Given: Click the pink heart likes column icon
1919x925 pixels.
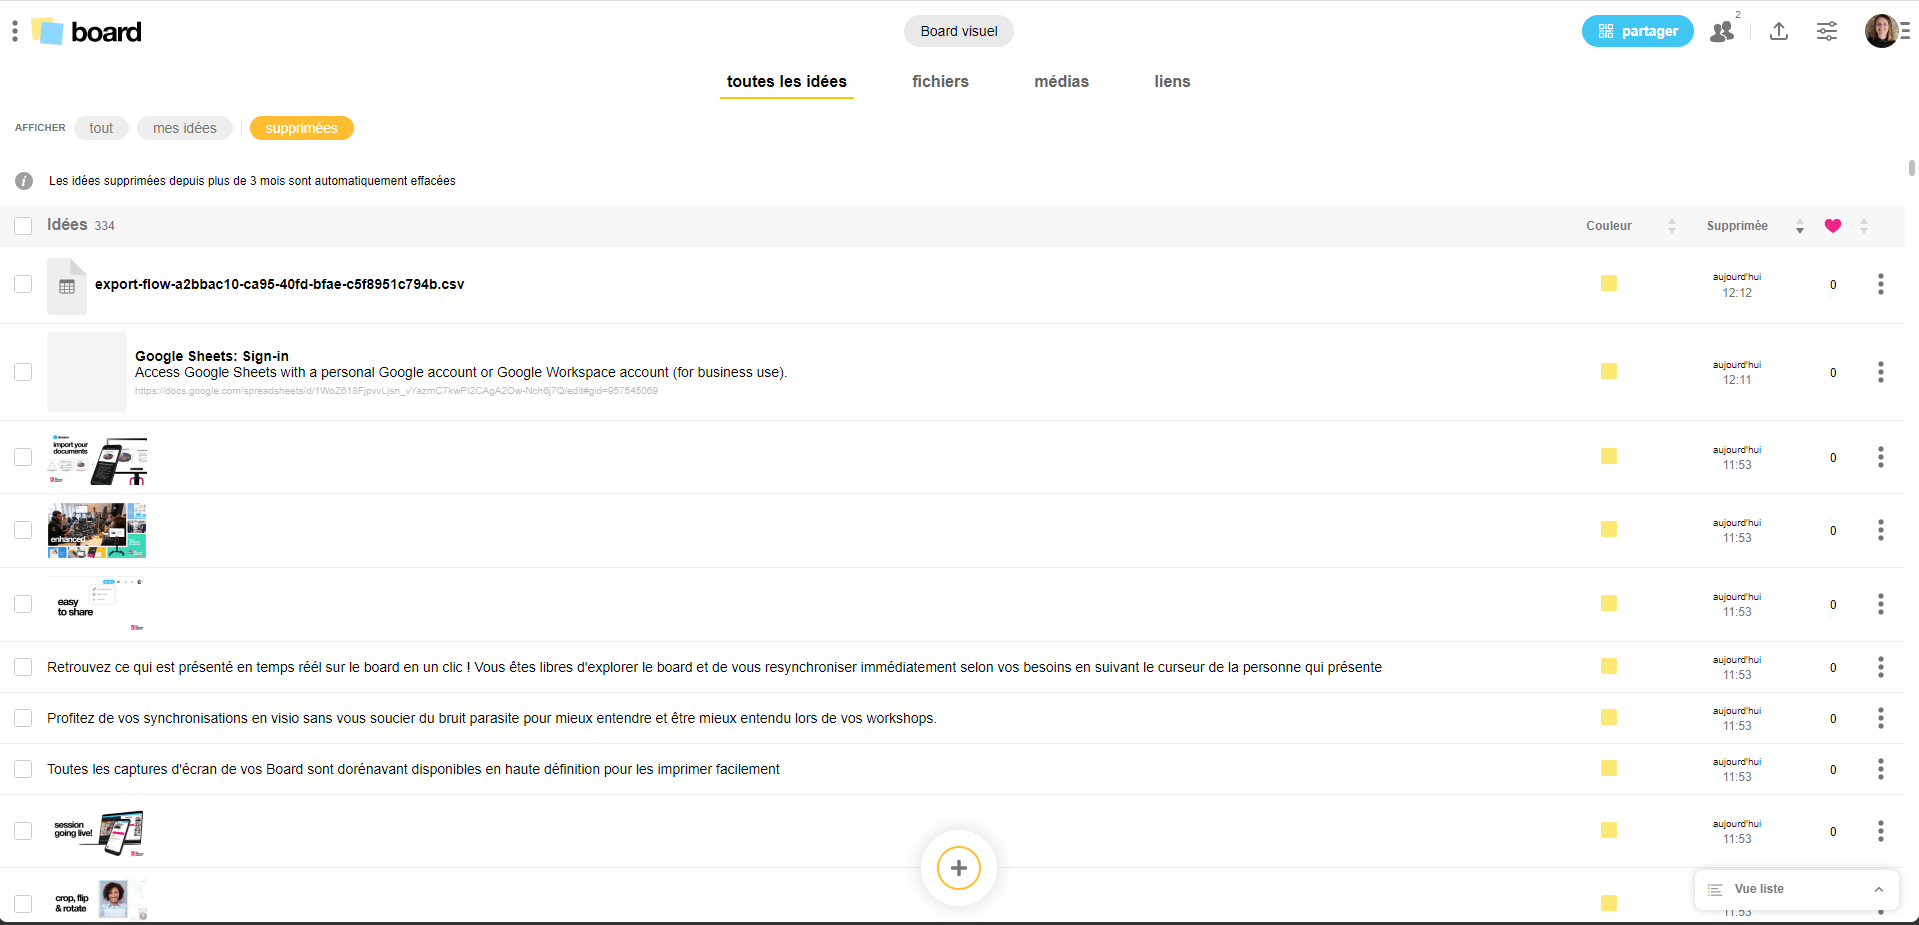Looking at the screenshot, I should [x=1832, y=226].
